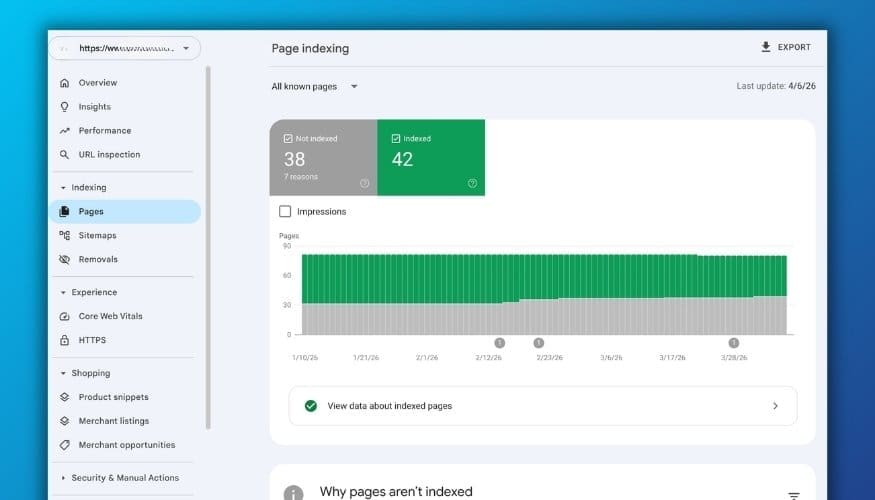875x500 pixels.
Task: Open Merchant opportunities report
Action: [x=127, y=445]
